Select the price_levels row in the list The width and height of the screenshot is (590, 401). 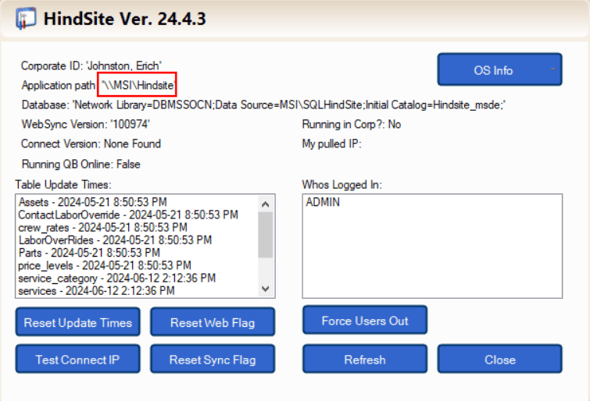105,265
